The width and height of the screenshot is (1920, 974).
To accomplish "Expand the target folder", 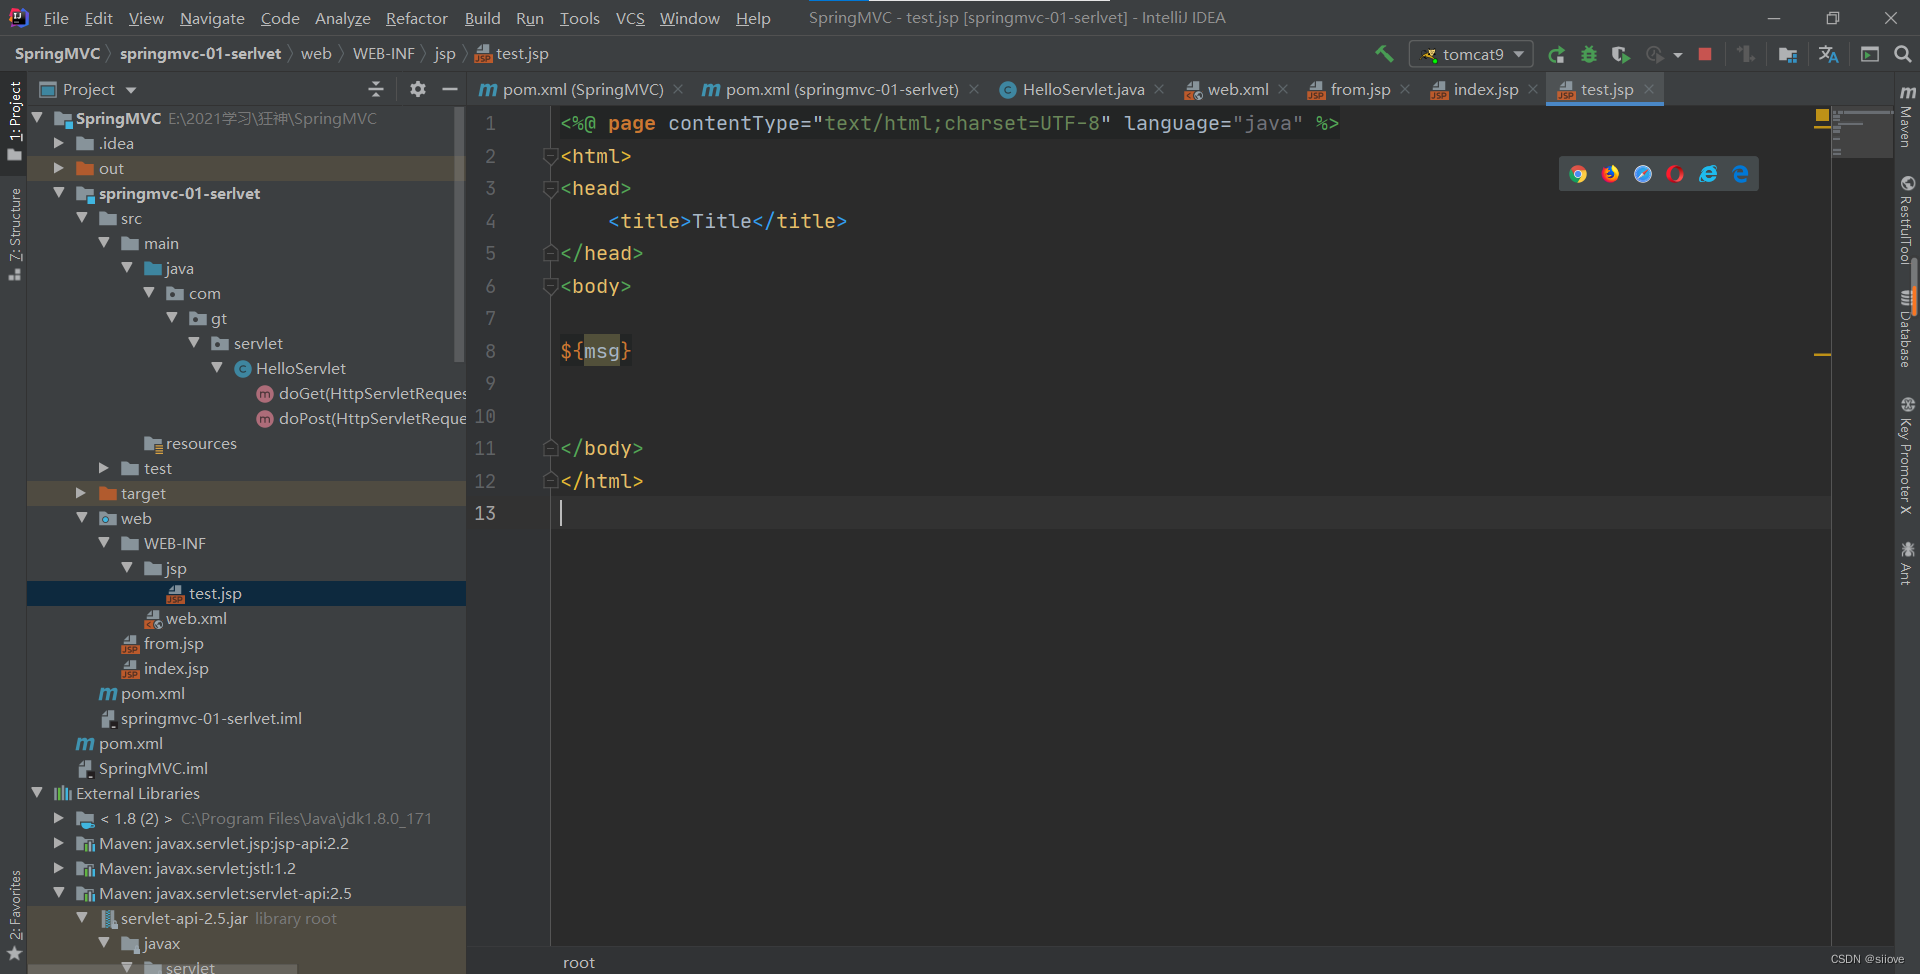I will click(x=81, y=493).
